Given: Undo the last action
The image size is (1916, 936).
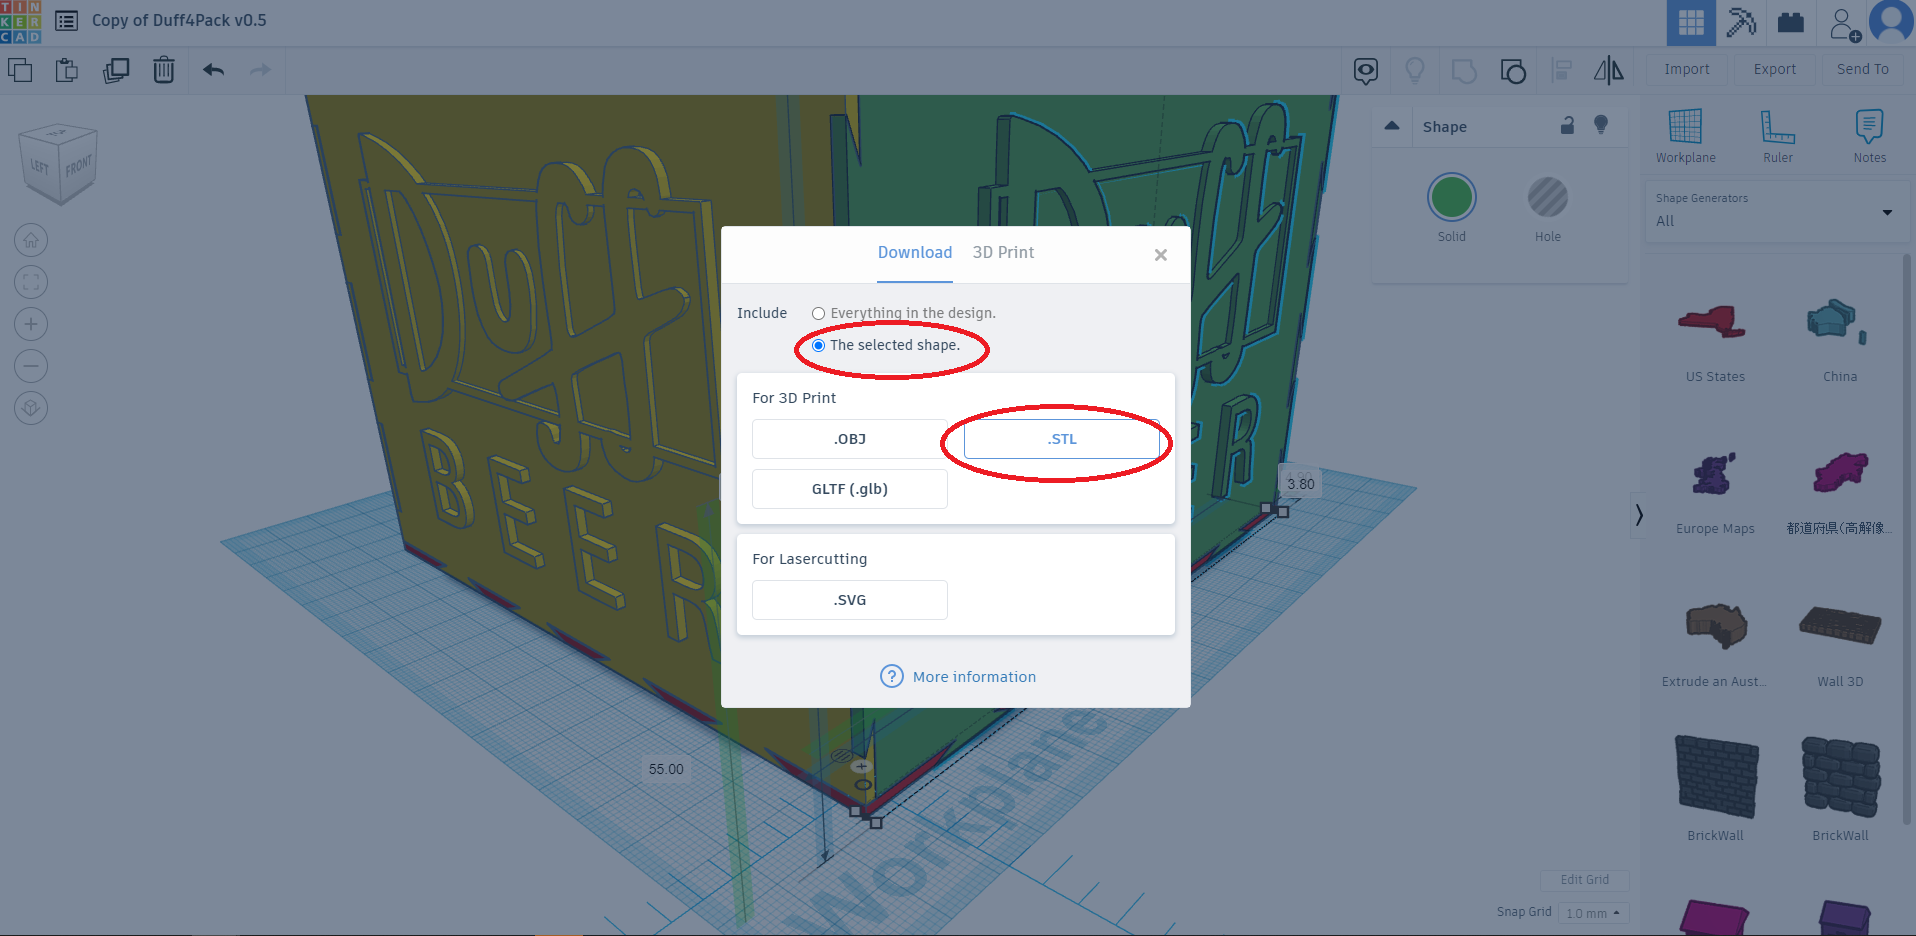Looking at the screenshot, I should 213,70.
